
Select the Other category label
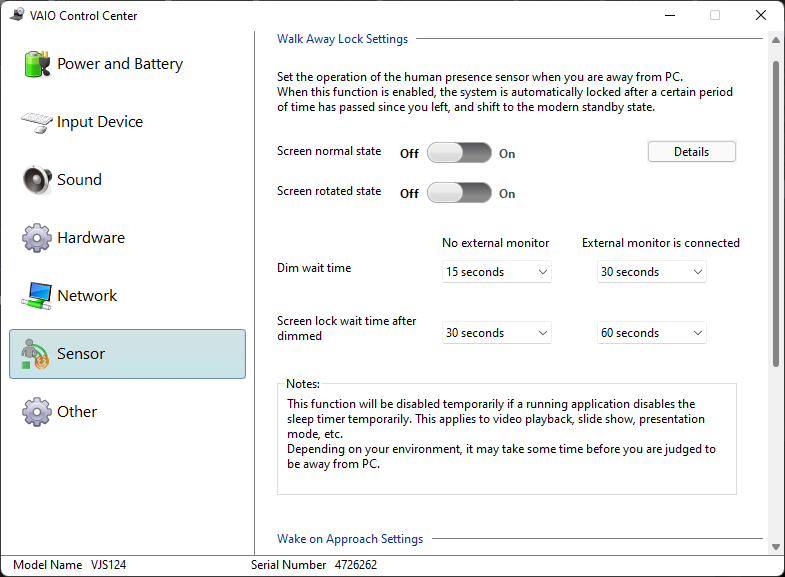(x=77, y=412)
